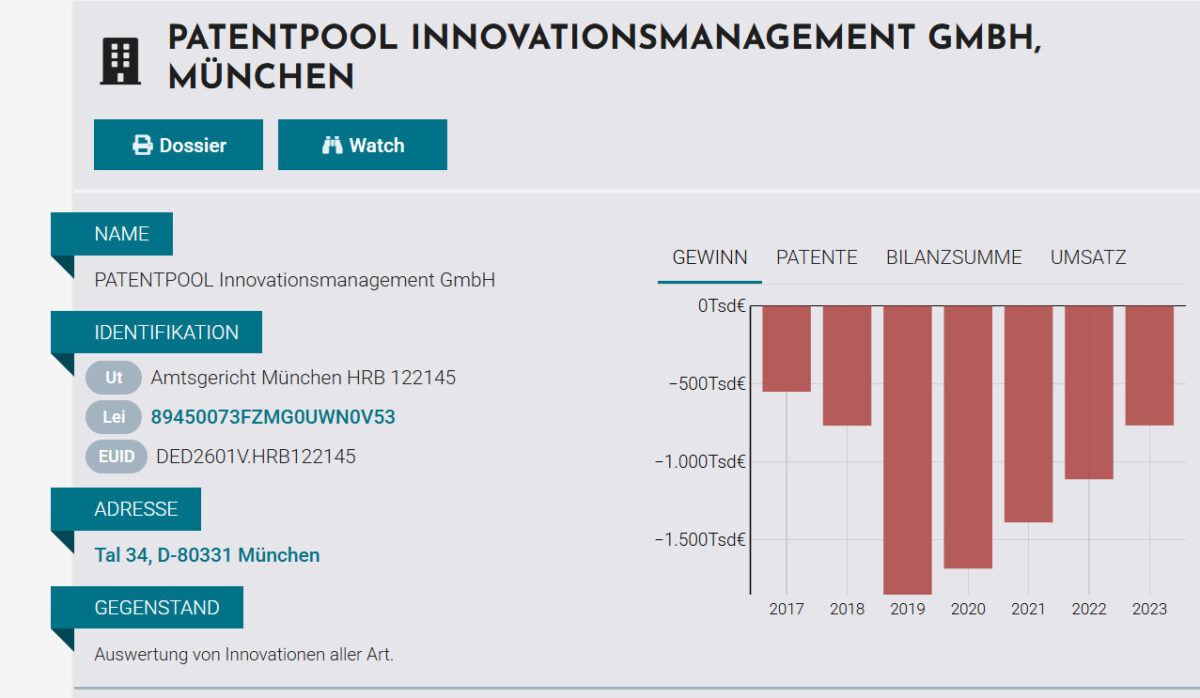Image resolution: width=1200 pixels, height=698 pixels.
Task: Select the 2023 profit bar in chart
Action: (1149, 365)
